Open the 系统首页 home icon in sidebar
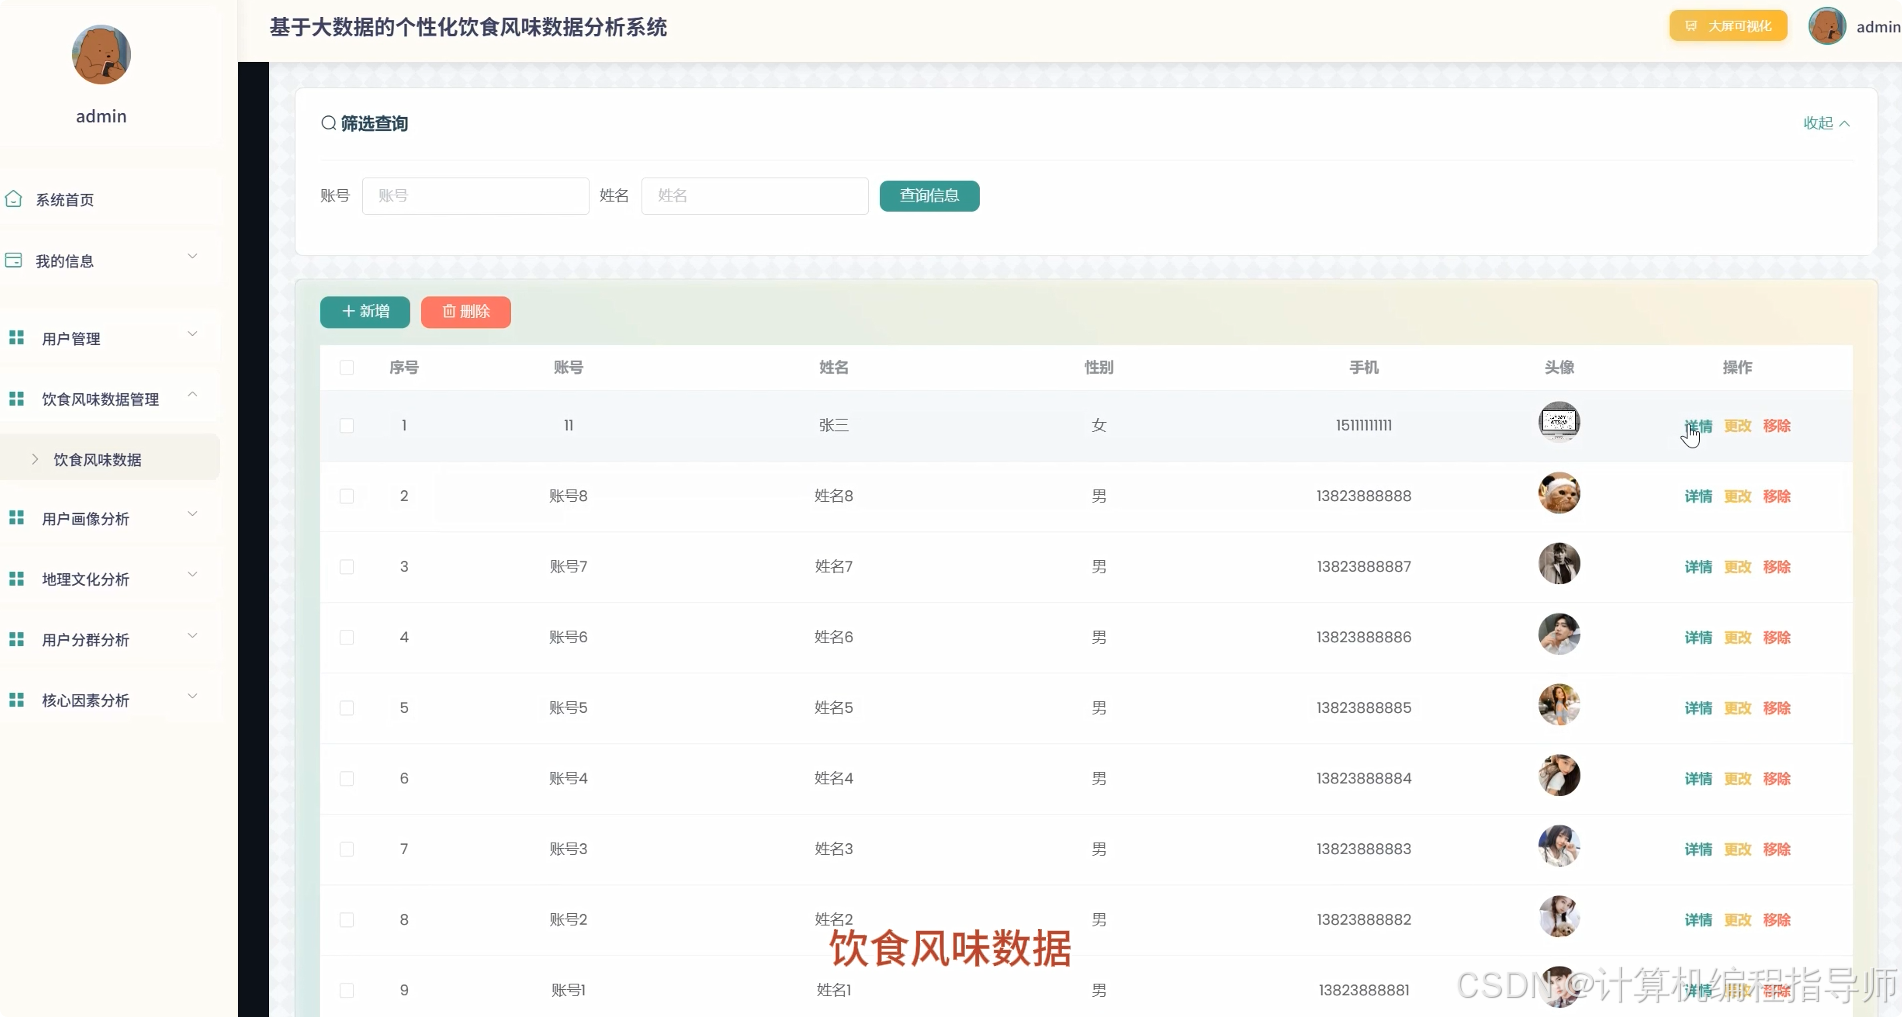 coord(14,199)
